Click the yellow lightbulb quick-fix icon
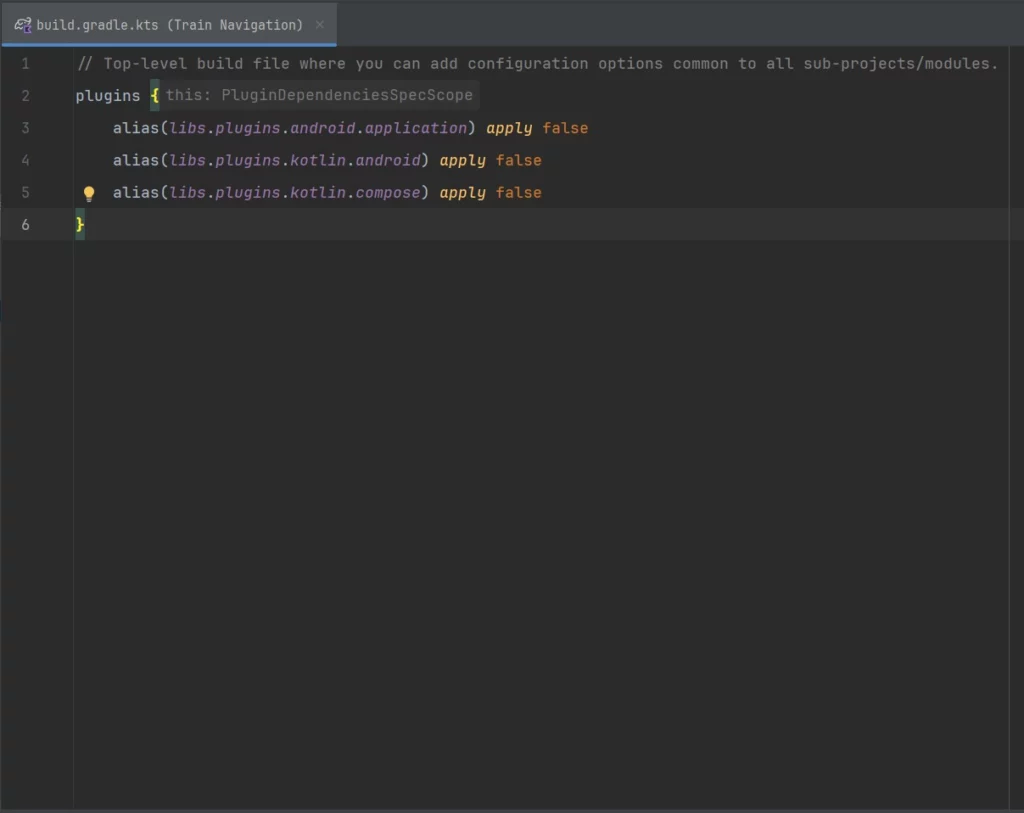This screenshot has height=813, width=1024. (x=88, y=193)
